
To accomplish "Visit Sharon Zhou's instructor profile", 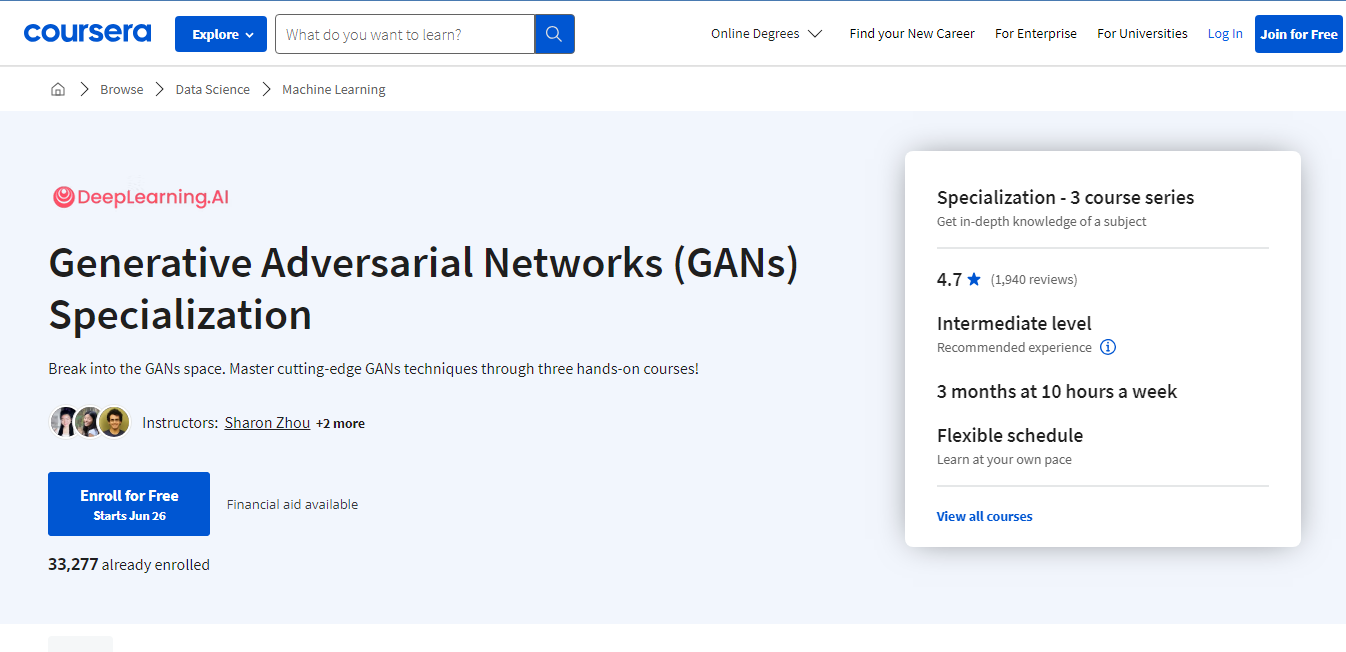I will (x=267, y=423).
